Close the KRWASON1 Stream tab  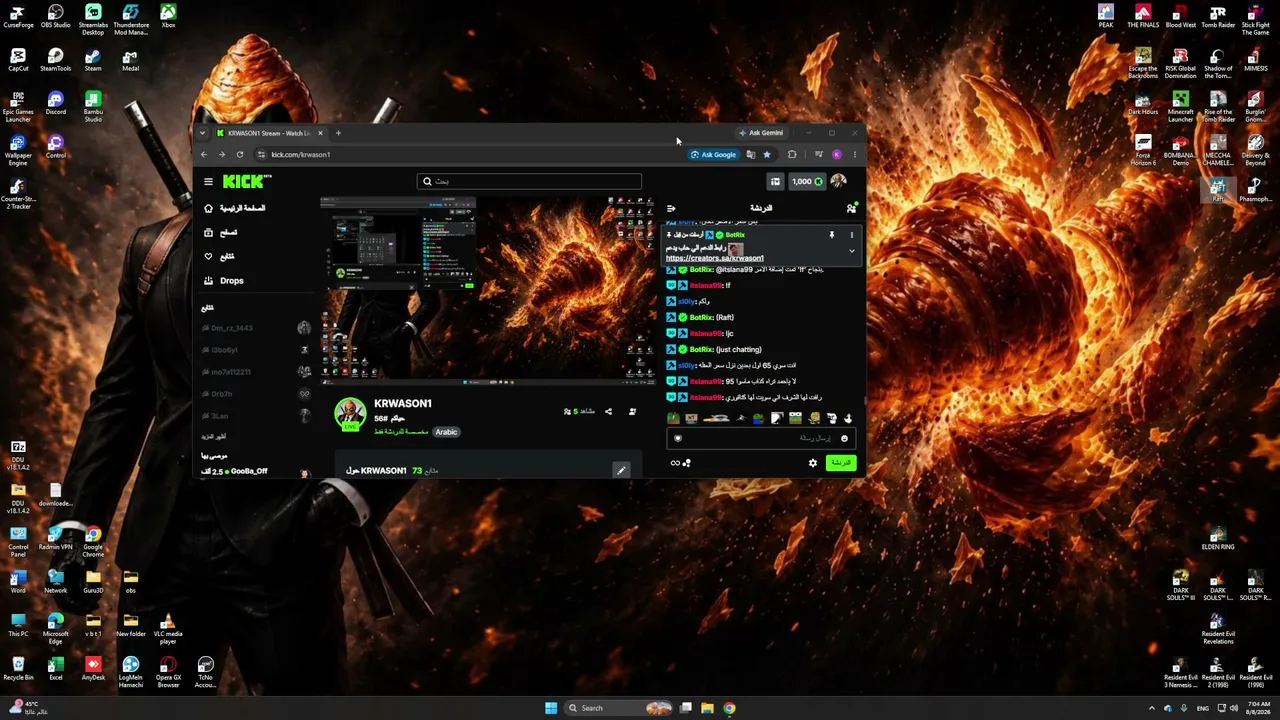click(x=320, y=133)
